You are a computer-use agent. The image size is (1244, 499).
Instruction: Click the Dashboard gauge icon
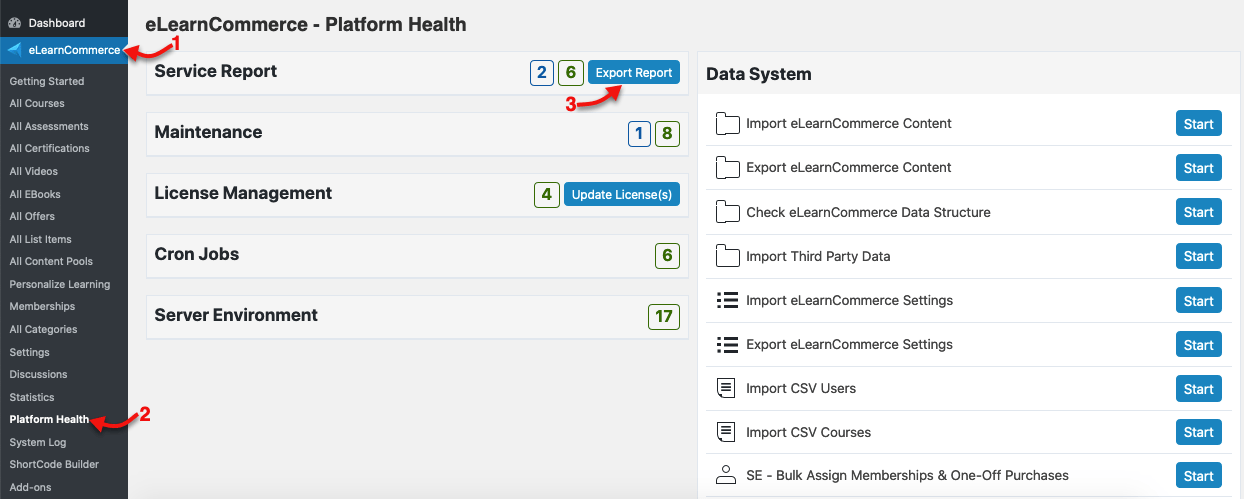pyautogui.click(x=14, y=22)
